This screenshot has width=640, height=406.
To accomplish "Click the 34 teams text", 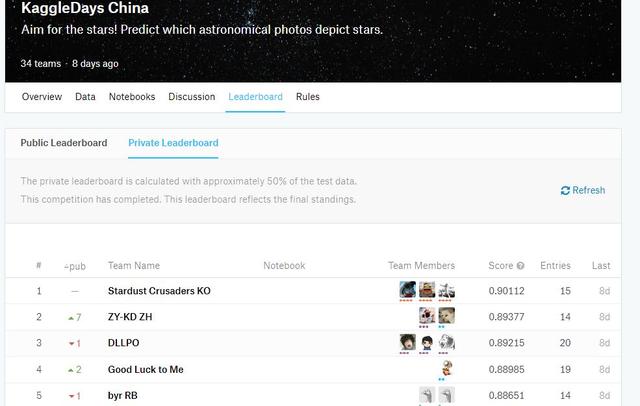I will [40, 64].
